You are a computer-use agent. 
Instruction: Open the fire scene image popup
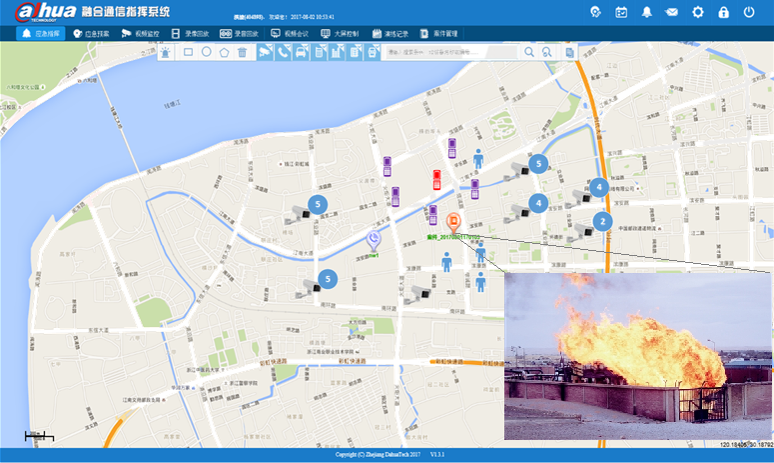[x=638, y=356]
